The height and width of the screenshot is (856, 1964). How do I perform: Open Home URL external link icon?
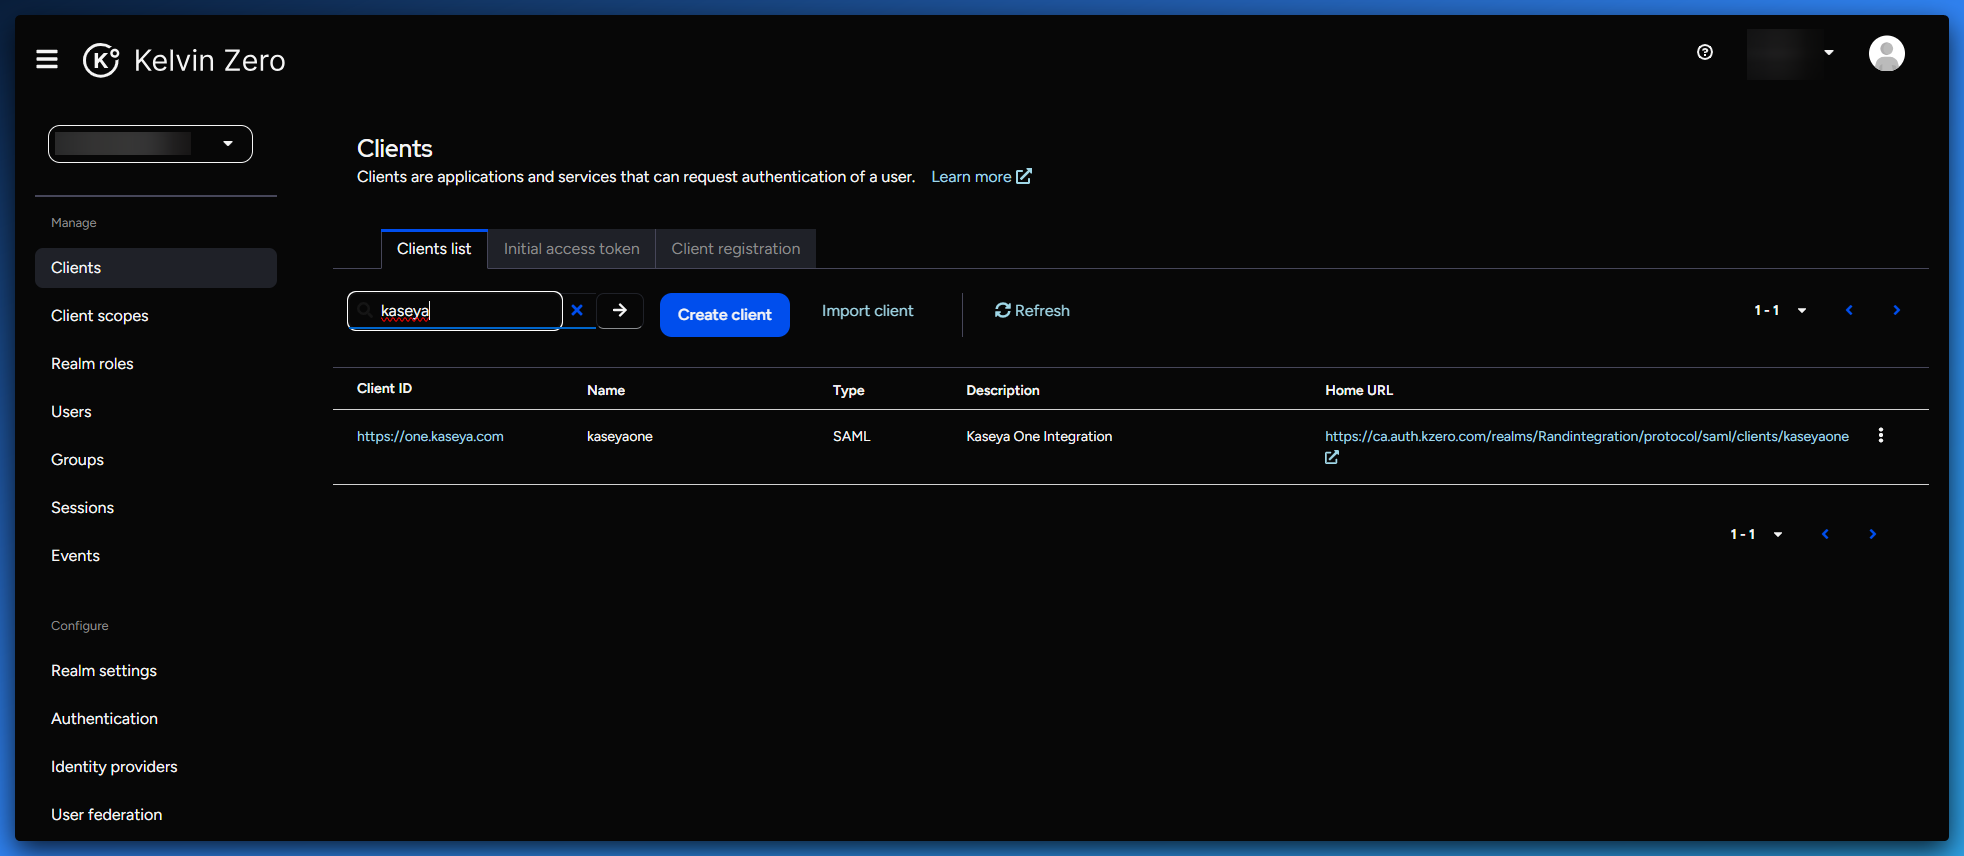coord(1332,457)
